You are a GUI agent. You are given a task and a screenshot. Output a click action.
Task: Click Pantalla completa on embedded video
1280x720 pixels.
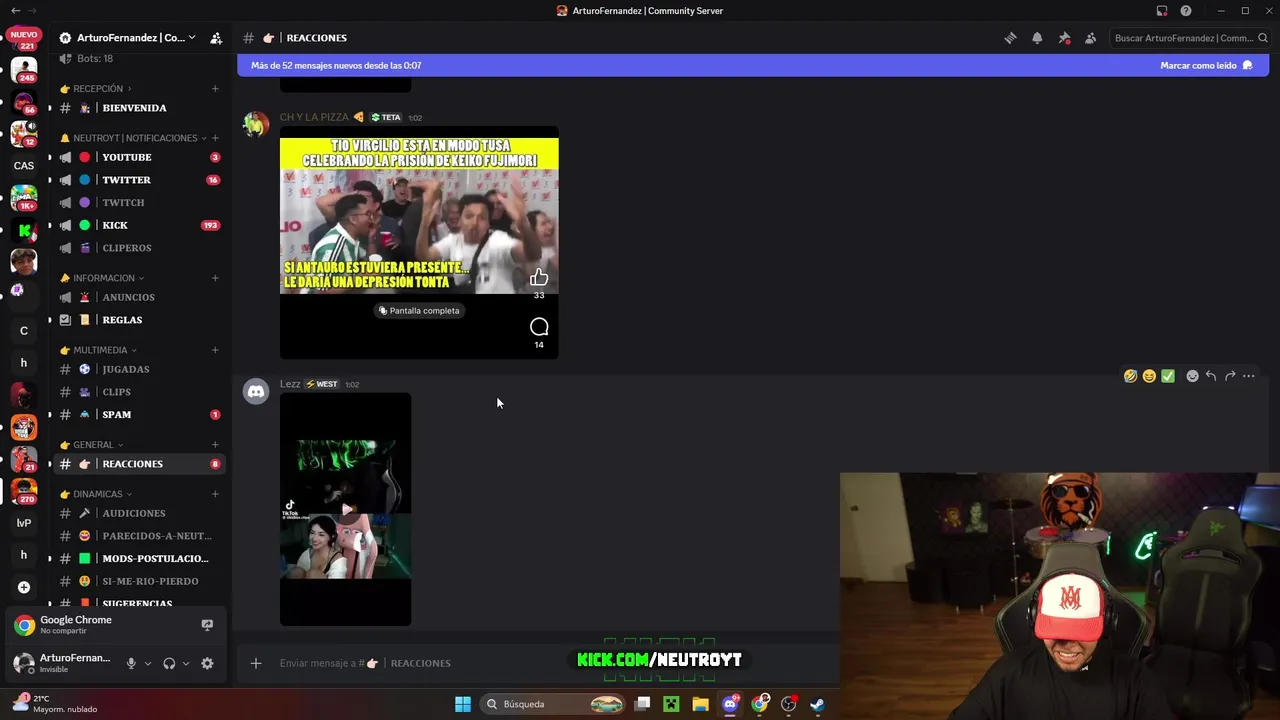pos(419,311)
